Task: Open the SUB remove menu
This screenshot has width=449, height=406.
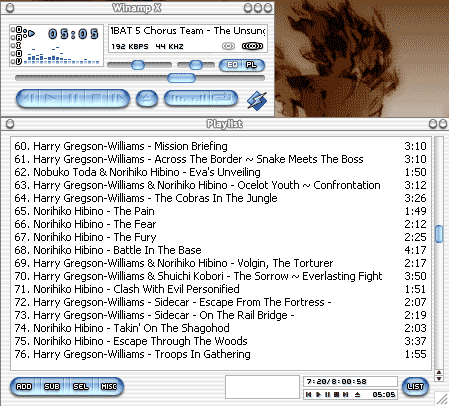Action: 52,386
